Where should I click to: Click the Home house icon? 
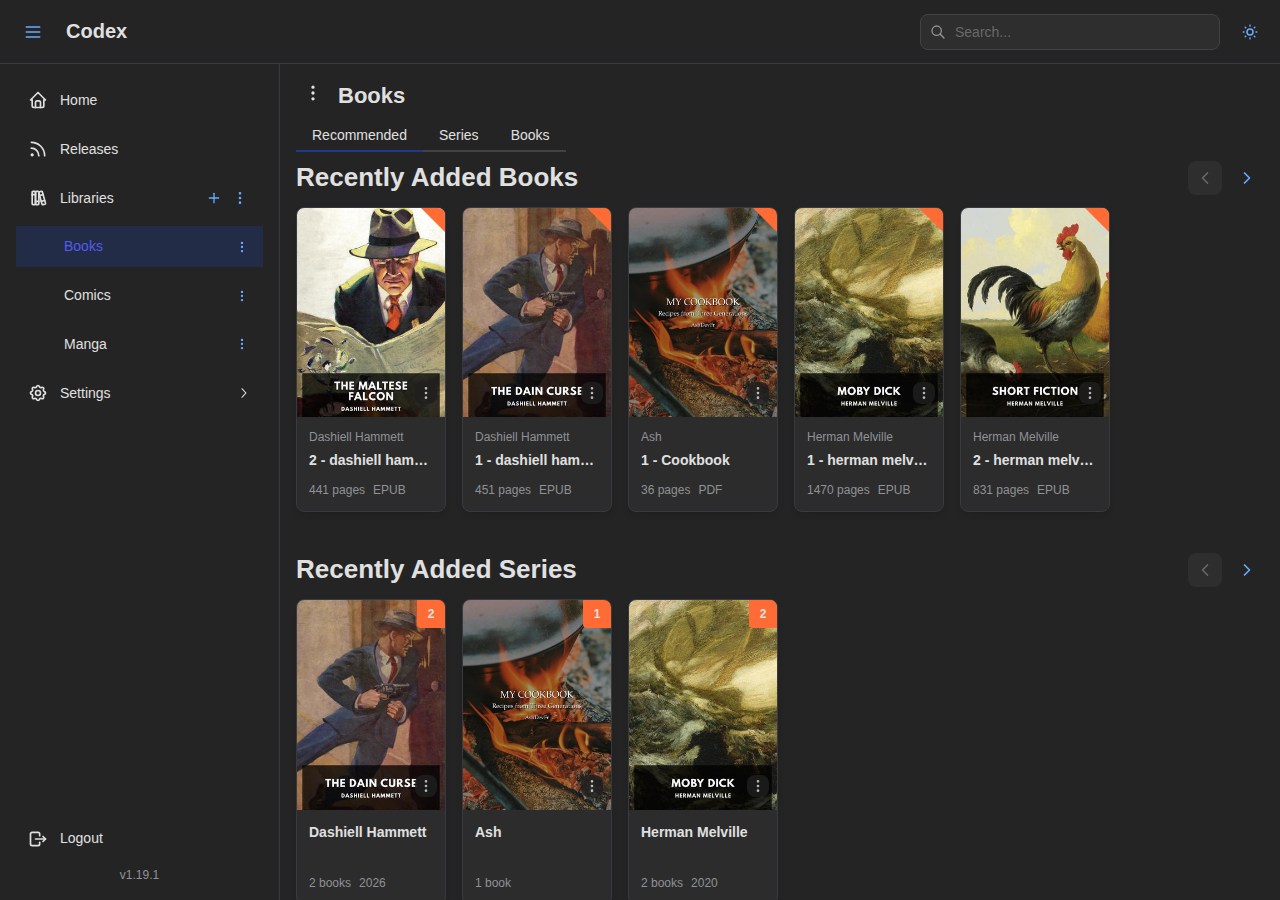[38, 100]
